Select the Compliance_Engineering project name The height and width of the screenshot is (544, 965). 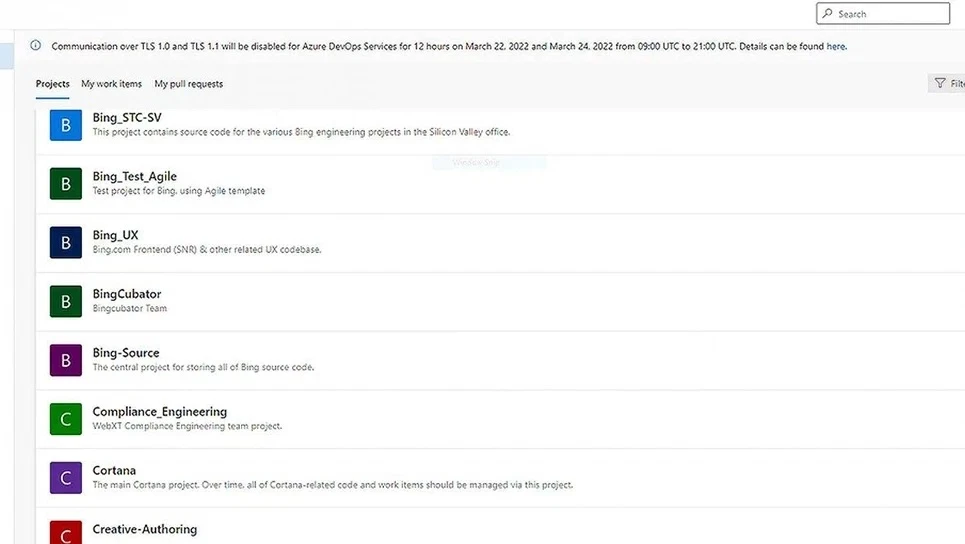point(159,412)
